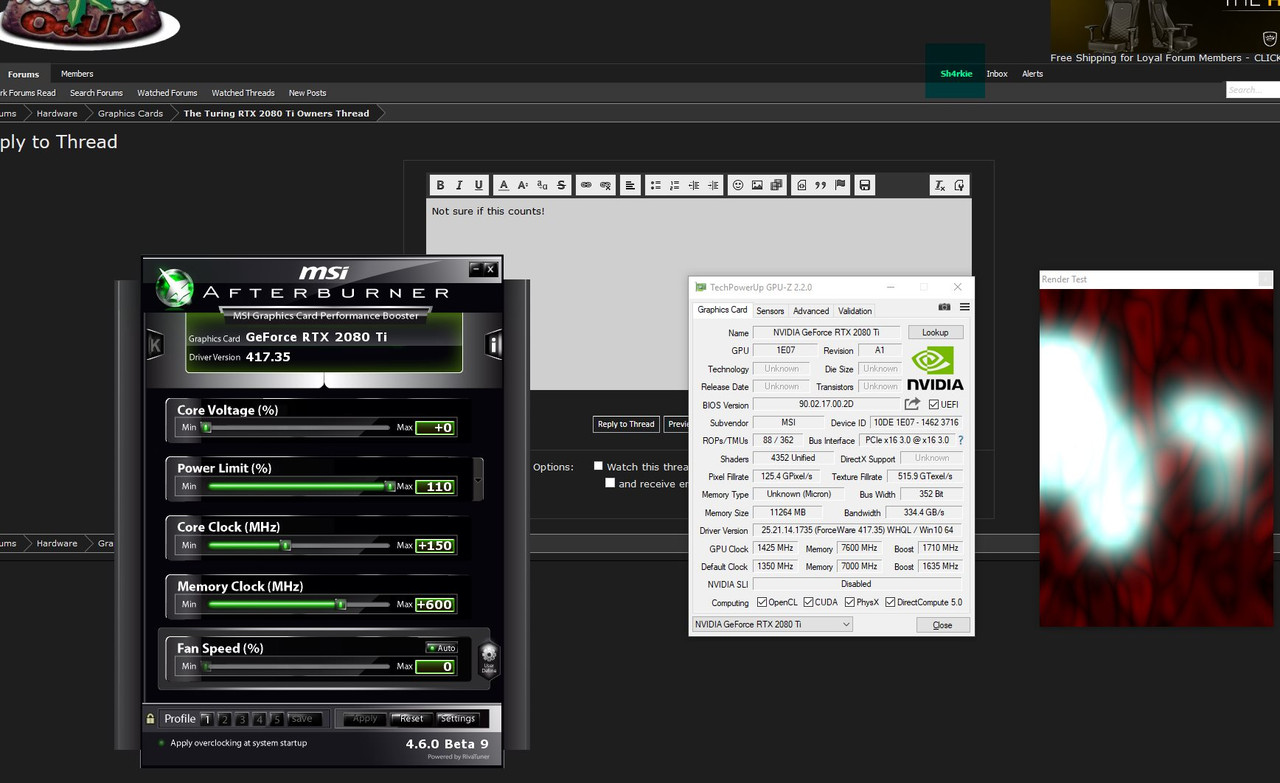The image size is (1280, 783).
Task: Check the receive email notifications box
Action: click(x=610, y=483)
